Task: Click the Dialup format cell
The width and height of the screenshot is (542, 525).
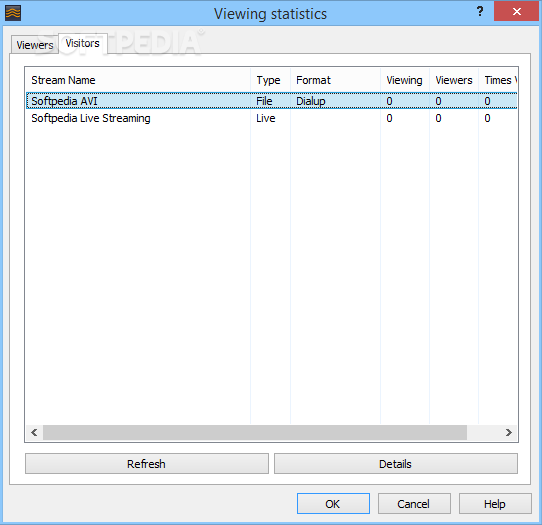Action: point(311,101)
